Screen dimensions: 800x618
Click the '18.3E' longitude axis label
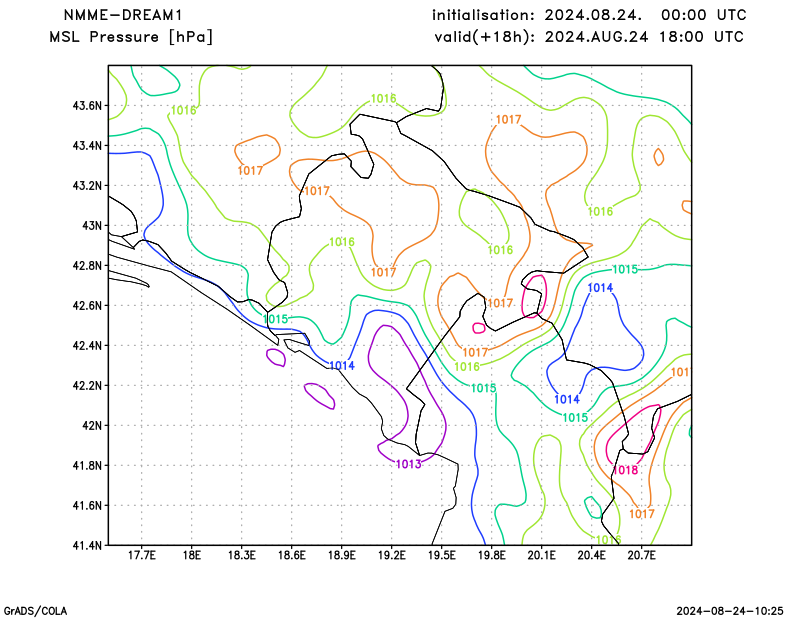(241, 555)
